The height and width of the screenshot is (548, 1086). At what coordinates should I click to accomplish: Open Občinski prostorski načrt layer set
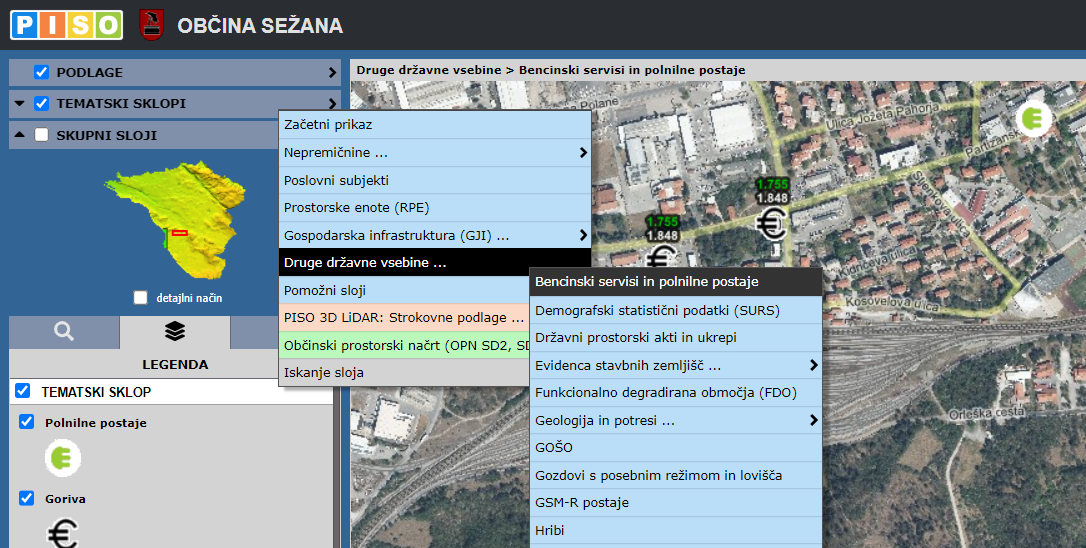tap(404, 345)
